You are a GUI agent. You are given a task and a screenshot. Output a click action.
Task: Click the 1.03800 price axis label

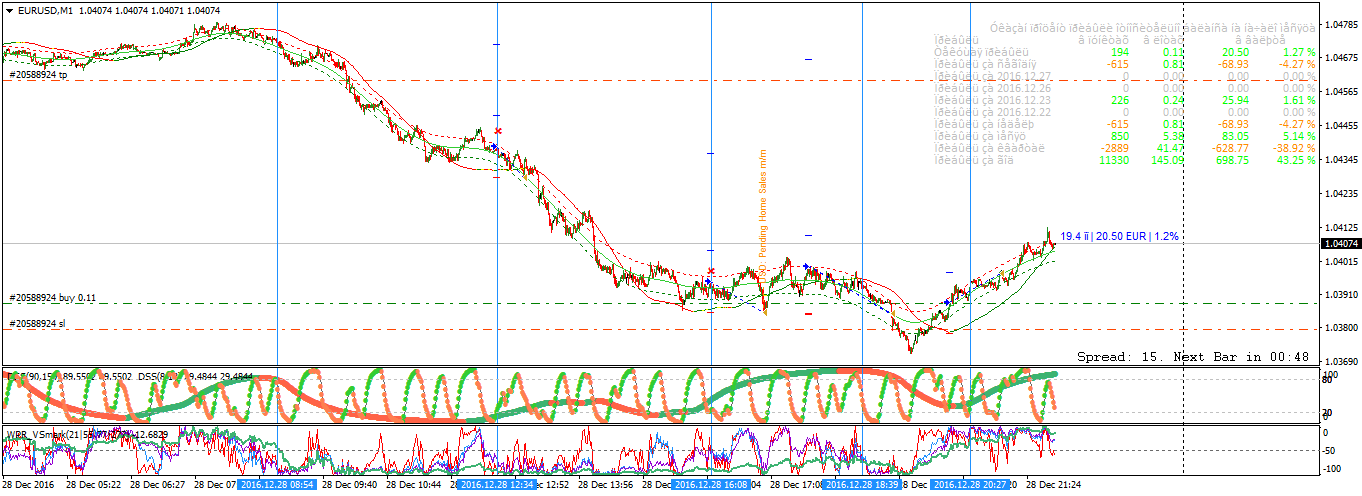1340,328
